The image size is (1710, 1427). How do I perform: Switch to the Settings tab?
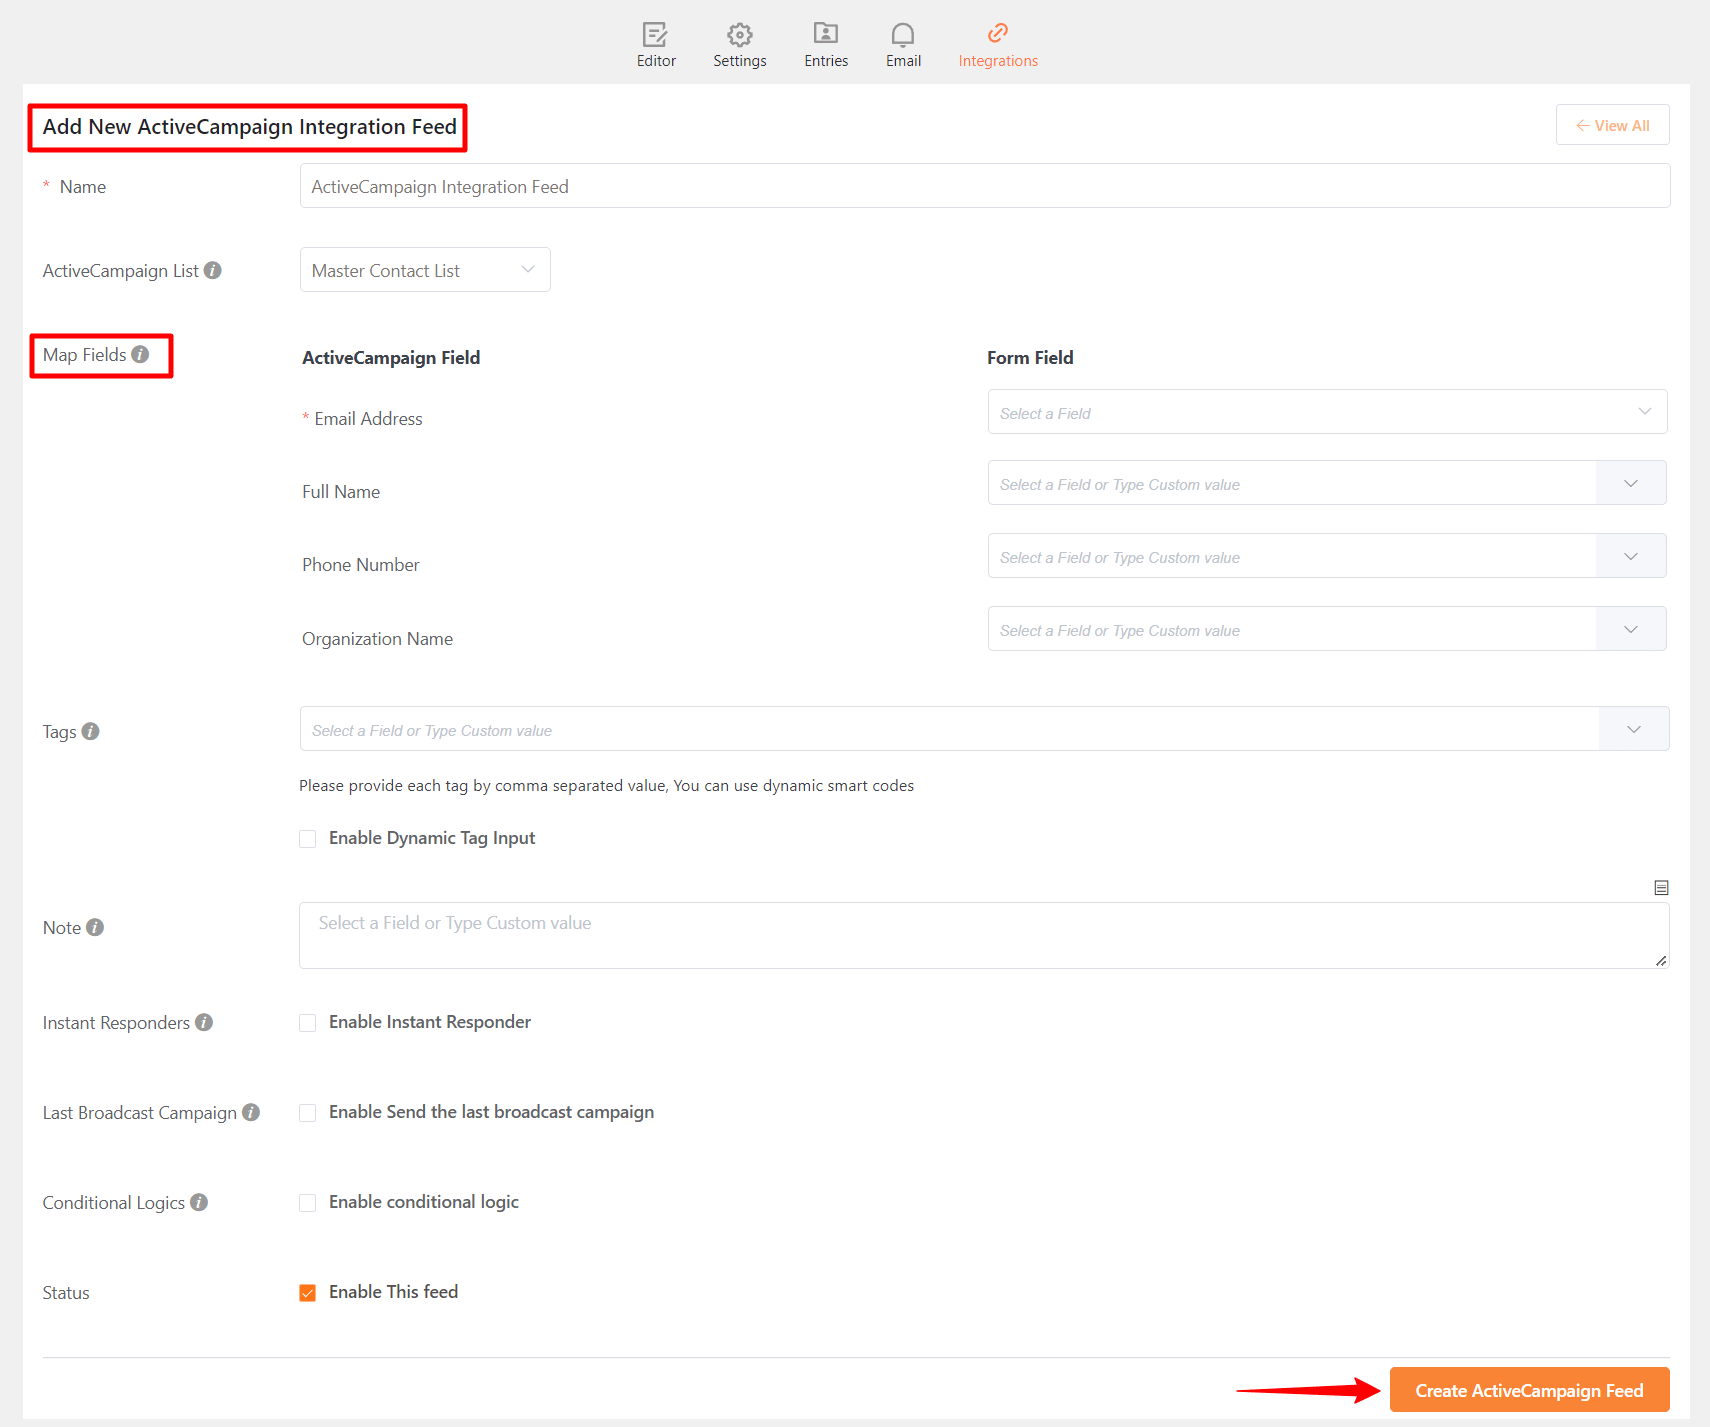740,46
